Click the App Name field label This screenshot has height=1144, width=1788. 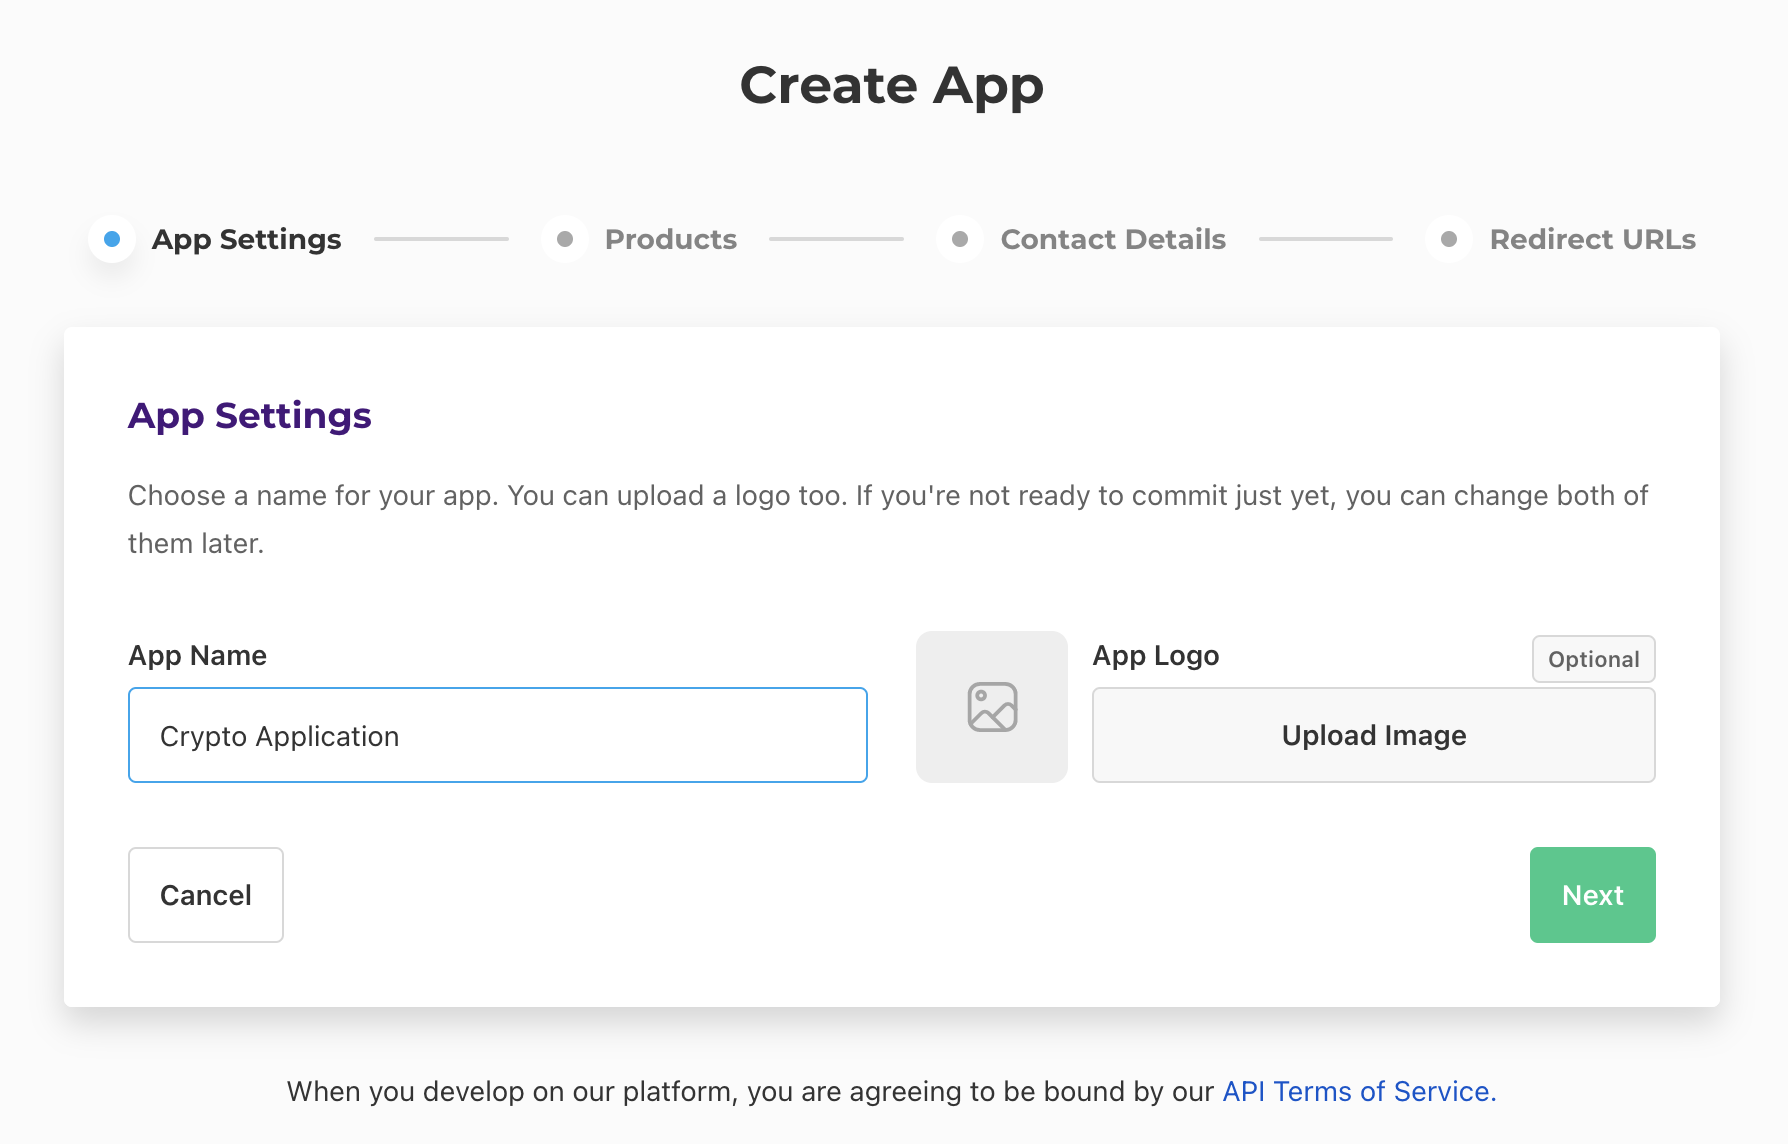tap(198, 655)
